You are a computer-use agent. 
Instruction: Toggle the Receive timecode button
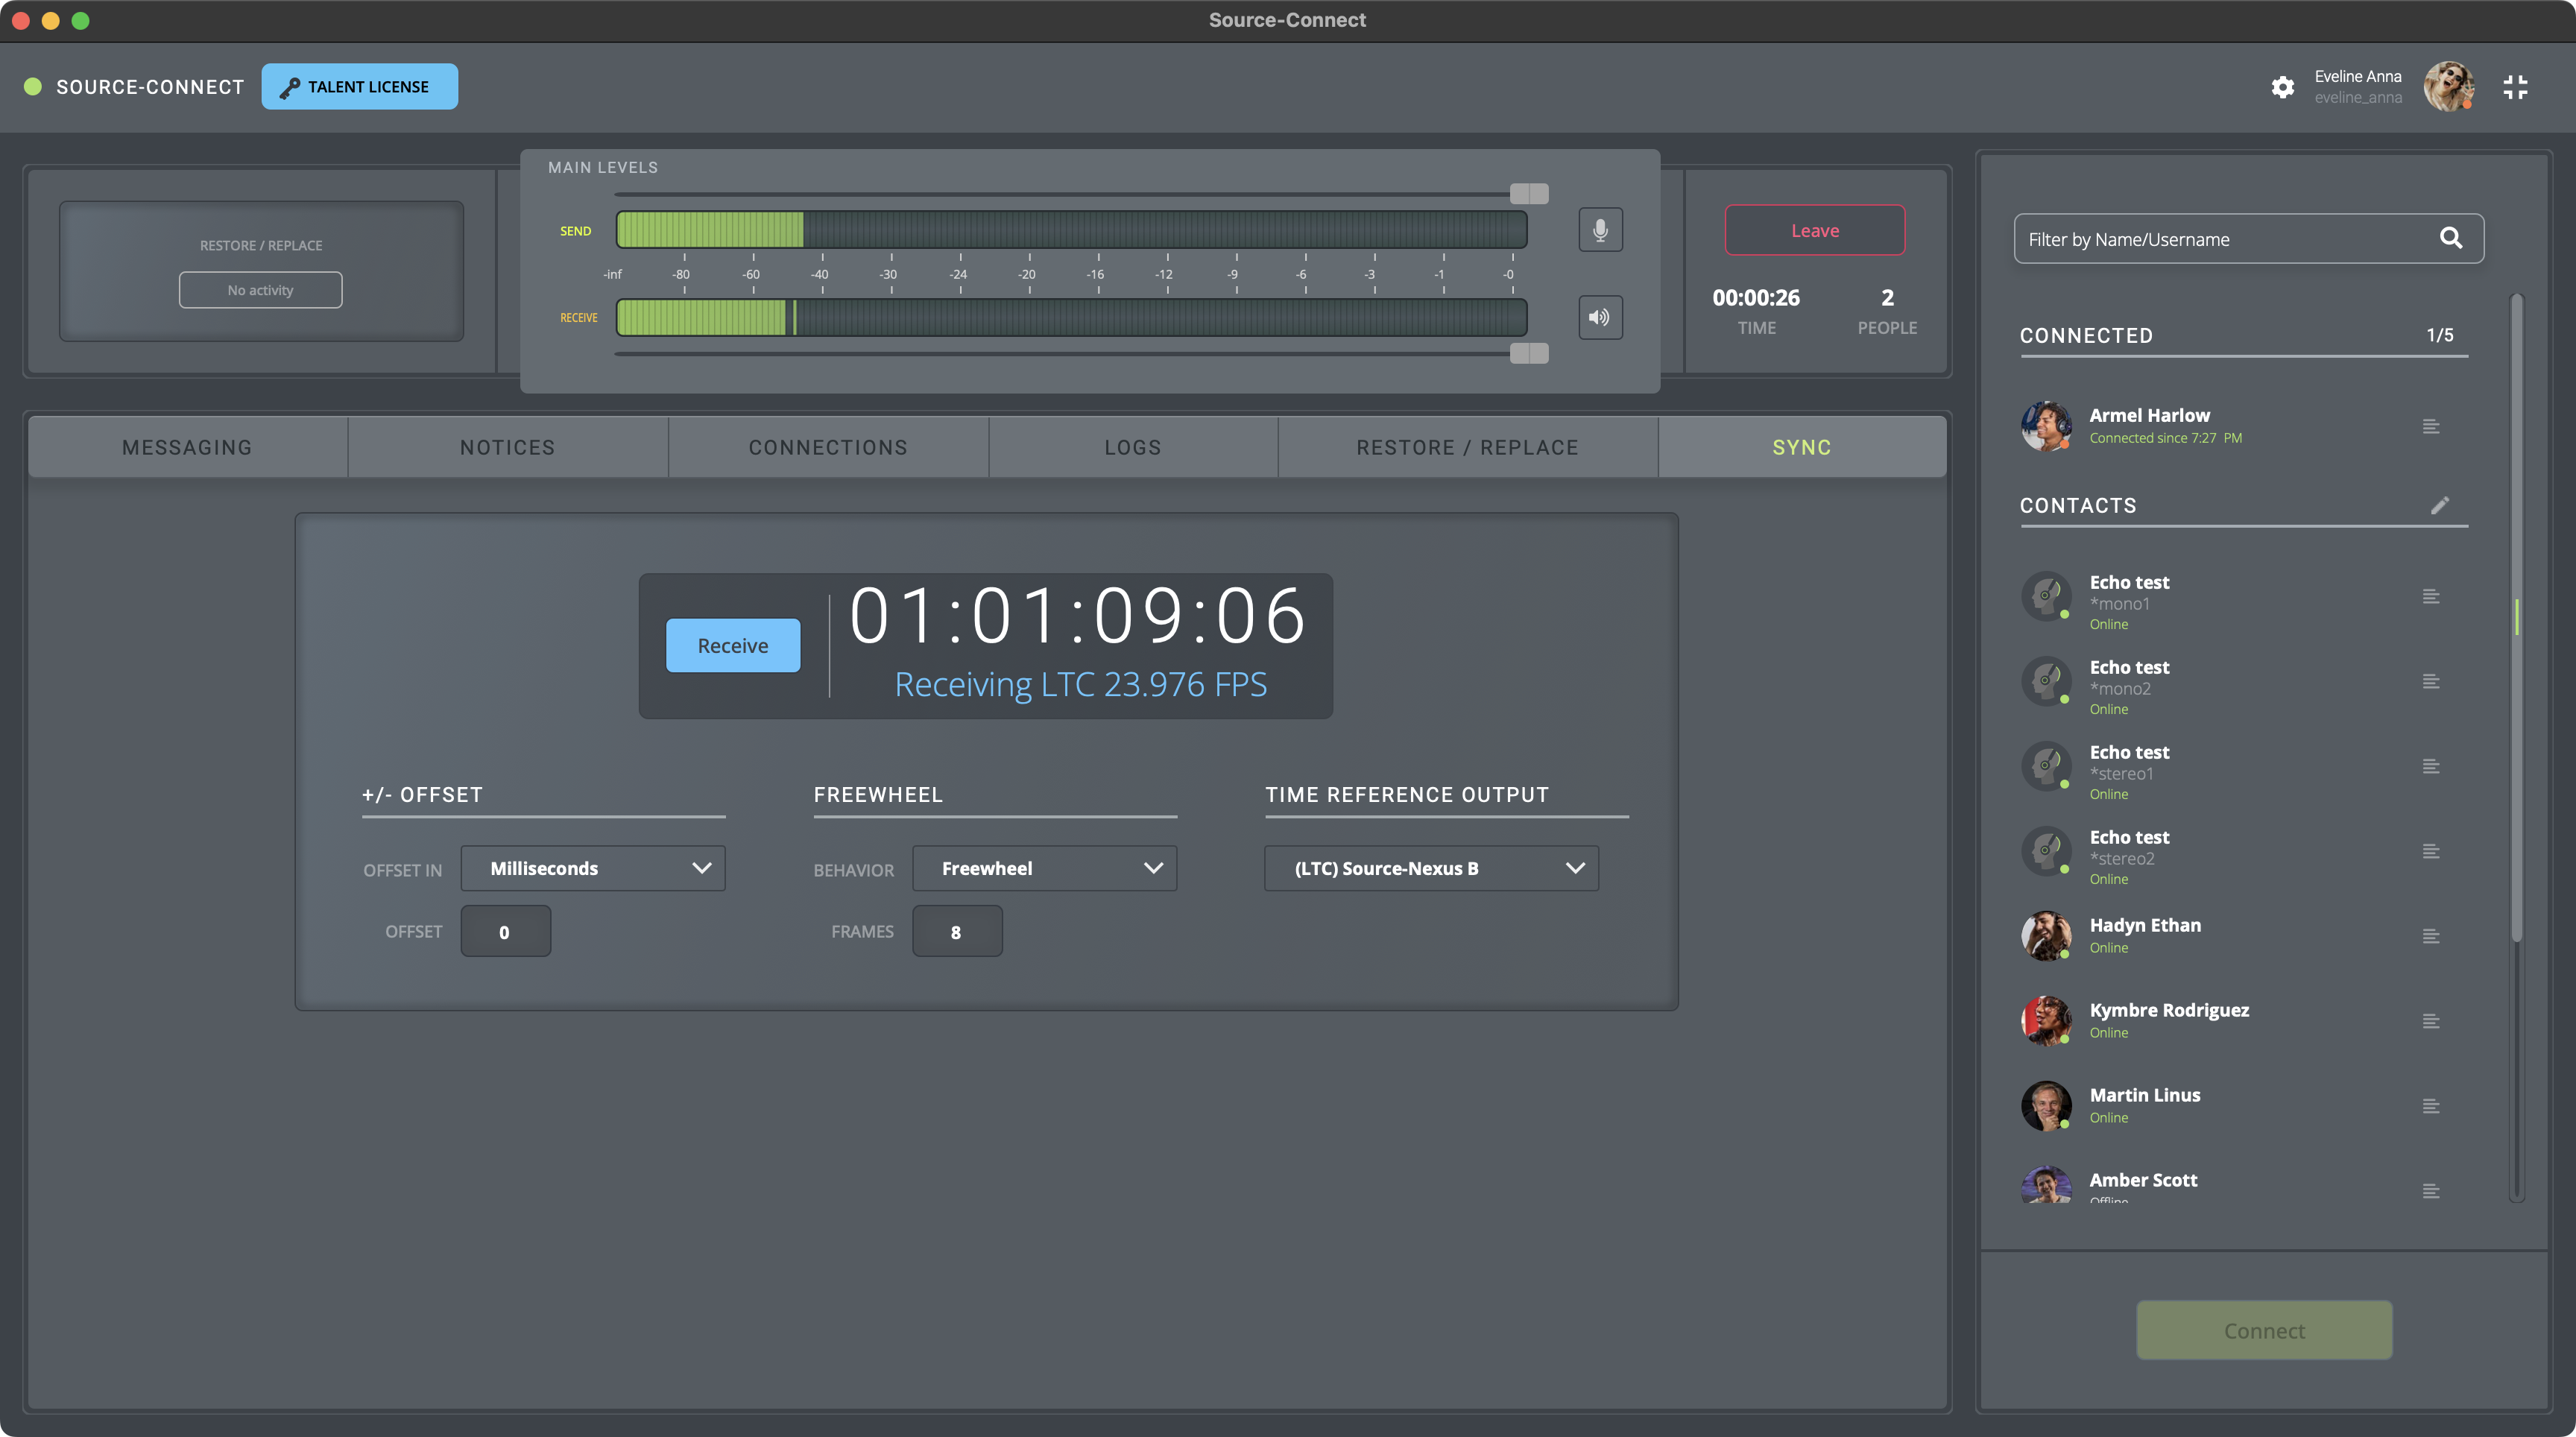[733, 646]
